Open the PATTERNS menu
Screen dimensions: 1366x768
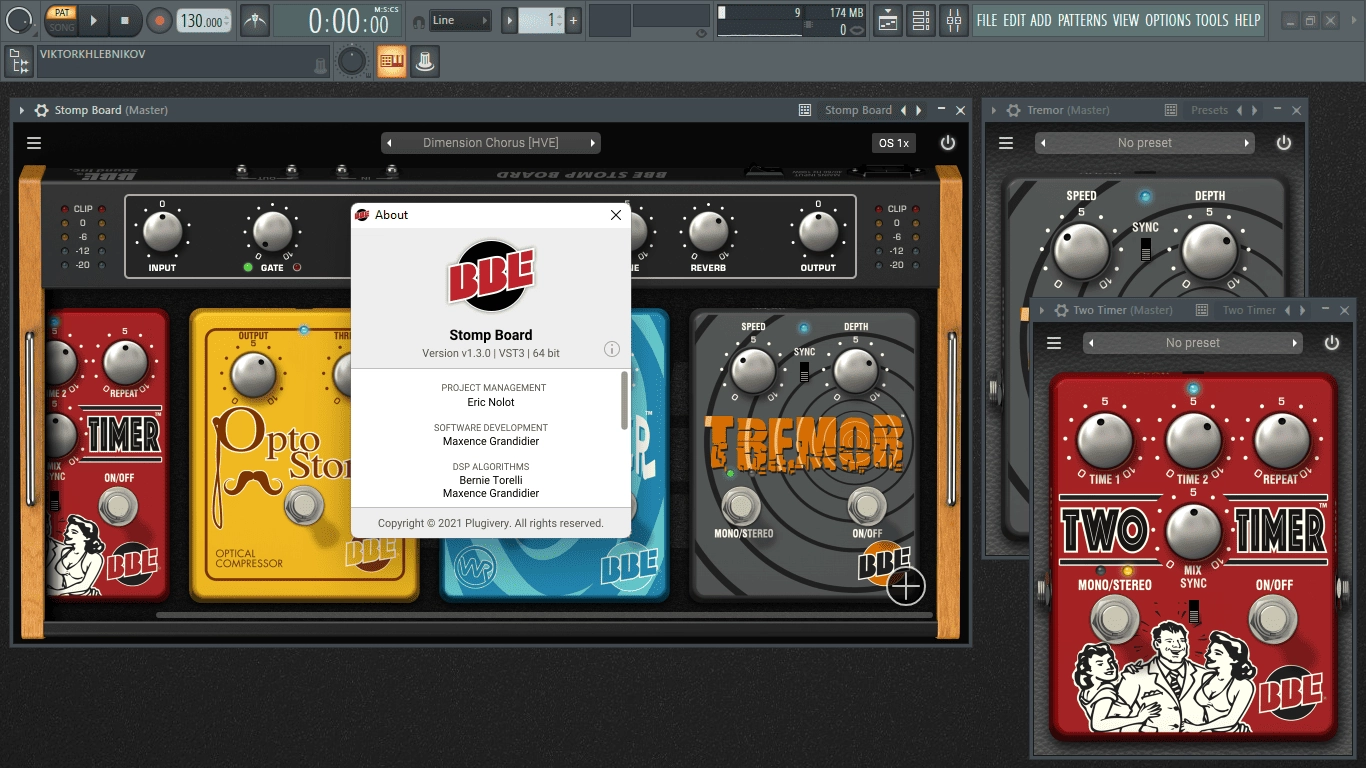(x=1083, y=20)
